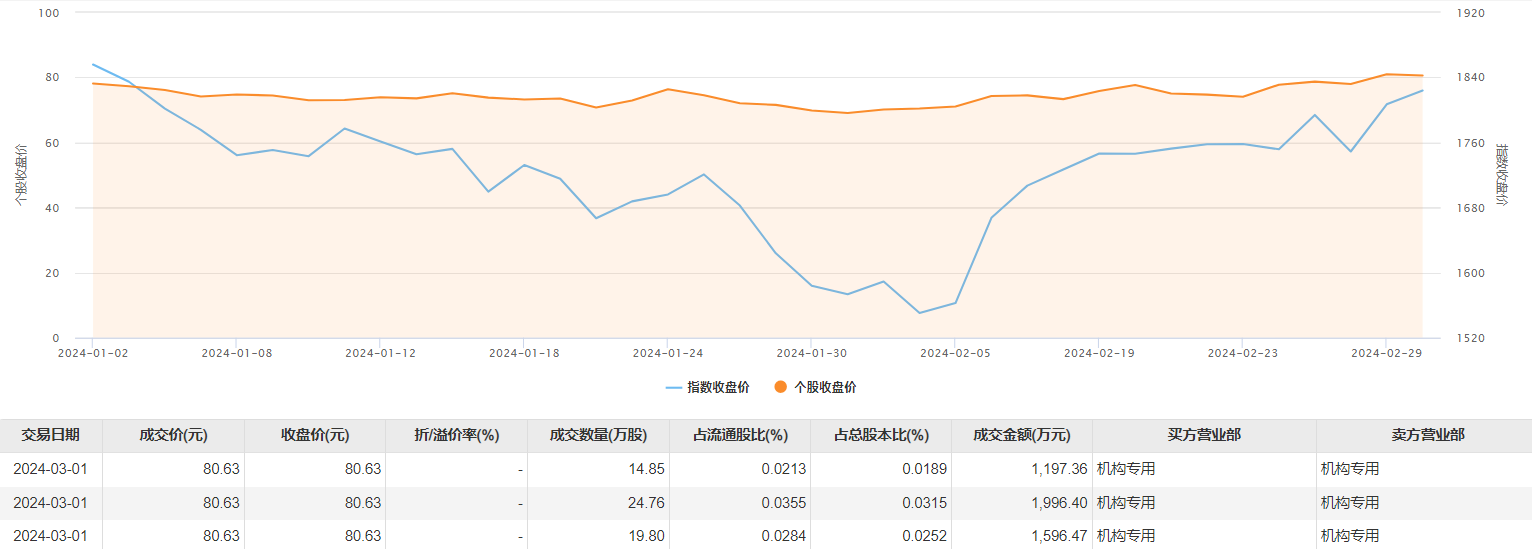Click the 2024-01-30 x-axis date label
Screen dimensions: 1532x549
click(x=811, y=353)
